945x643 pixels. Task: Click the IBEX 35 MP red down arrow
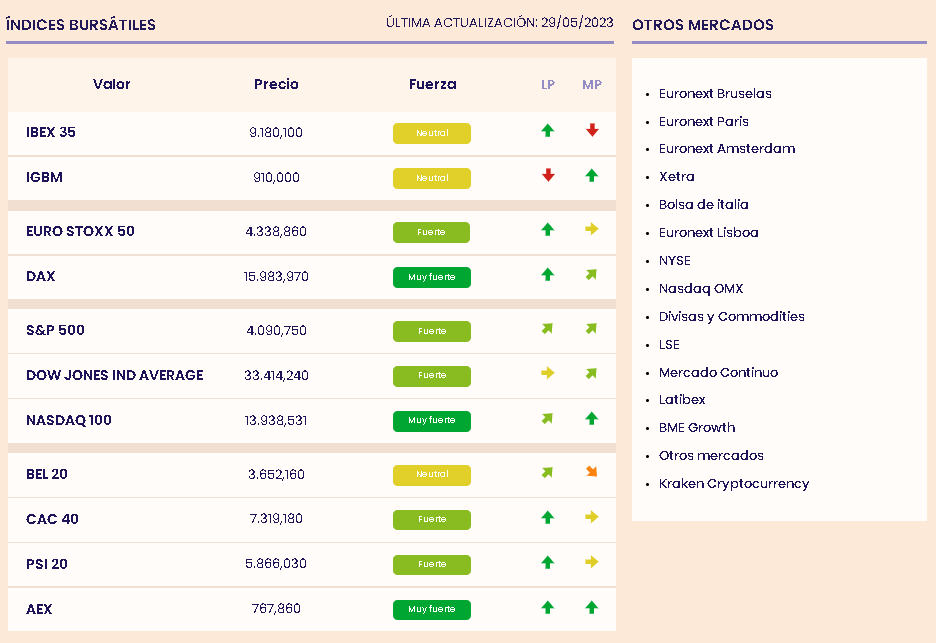592,130
